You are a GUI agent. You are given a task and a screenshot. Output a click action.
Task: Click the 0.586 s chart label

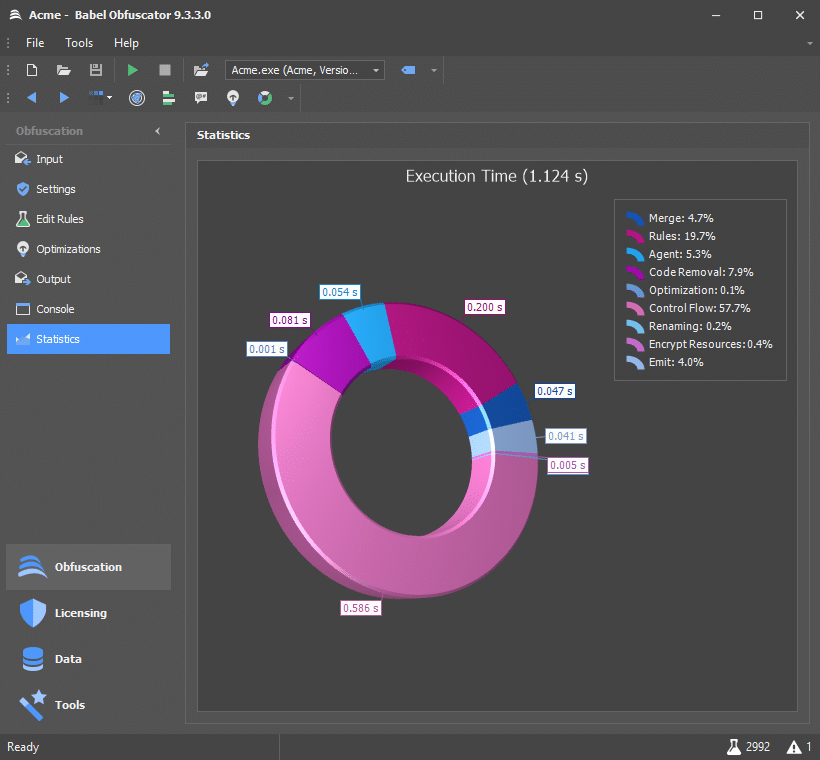point(361,608)
